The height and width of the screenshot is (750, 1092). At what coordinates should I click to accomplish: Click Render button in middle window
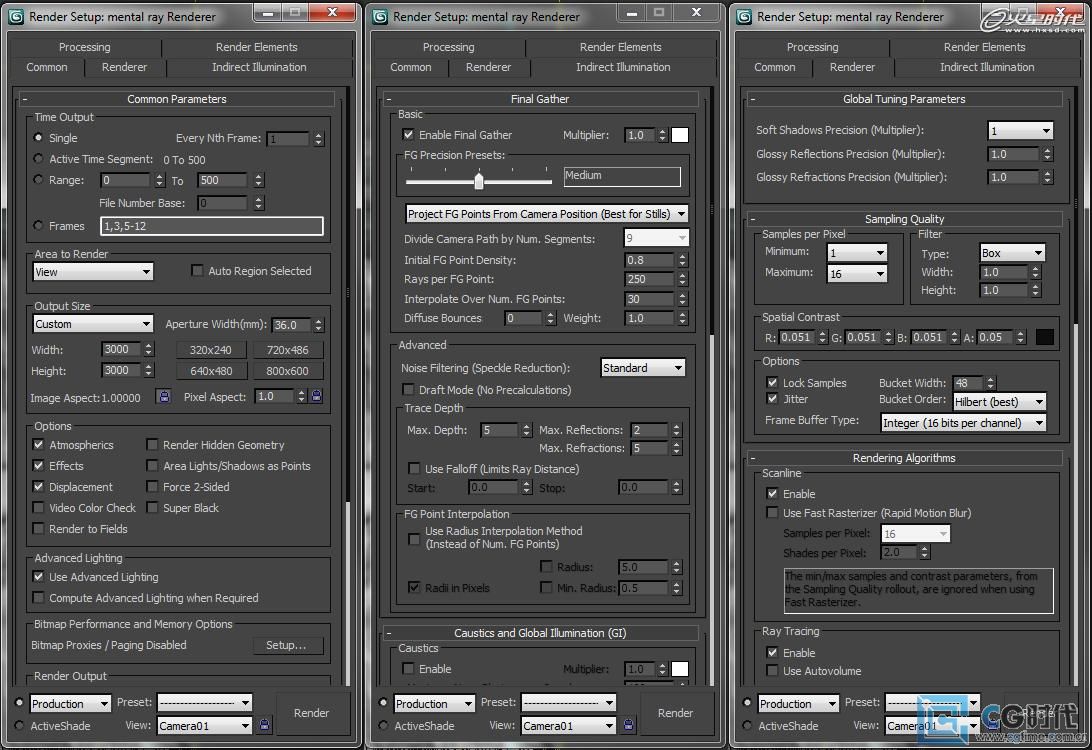tap(675, 712)
